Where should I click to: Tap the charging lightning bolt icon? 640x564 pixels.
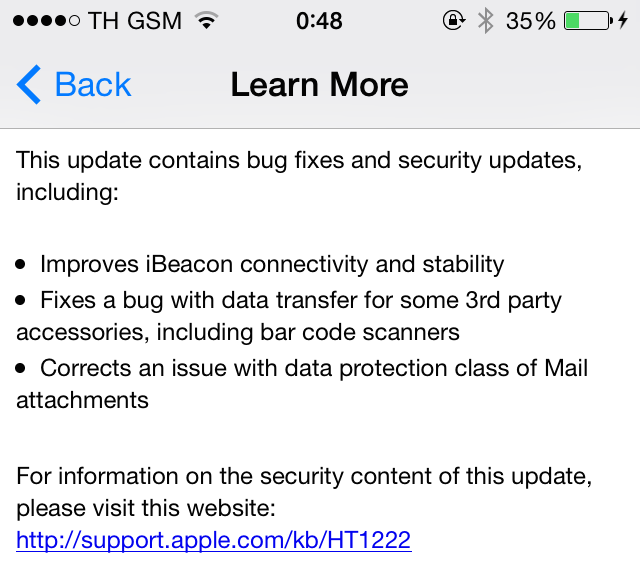click(x=622, y=20)
